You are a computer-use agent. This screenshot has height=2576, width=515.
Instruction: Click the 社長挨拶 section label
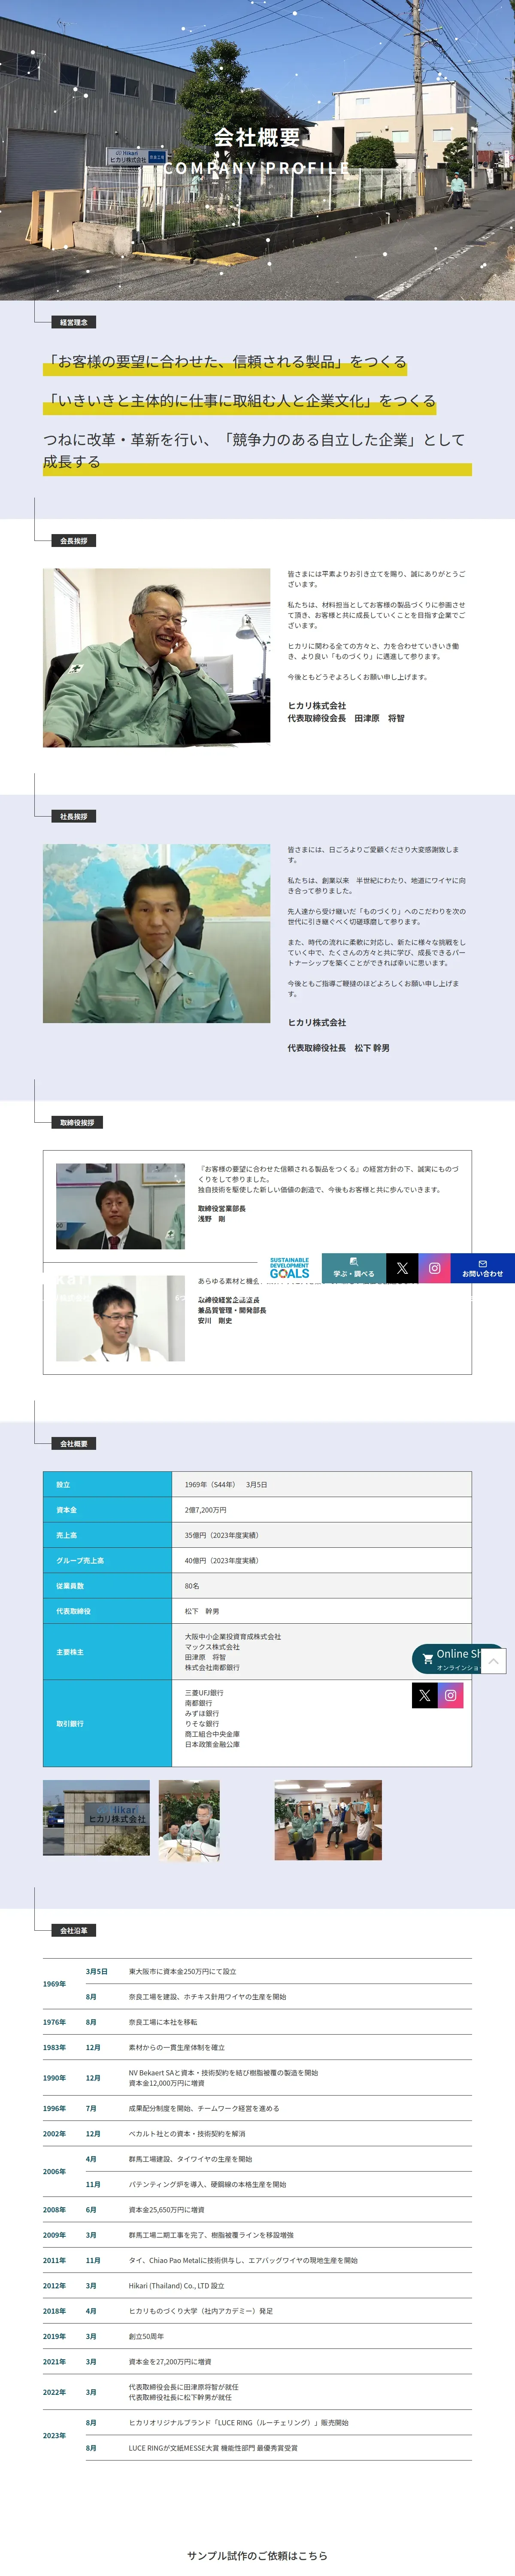coord(74,817)
